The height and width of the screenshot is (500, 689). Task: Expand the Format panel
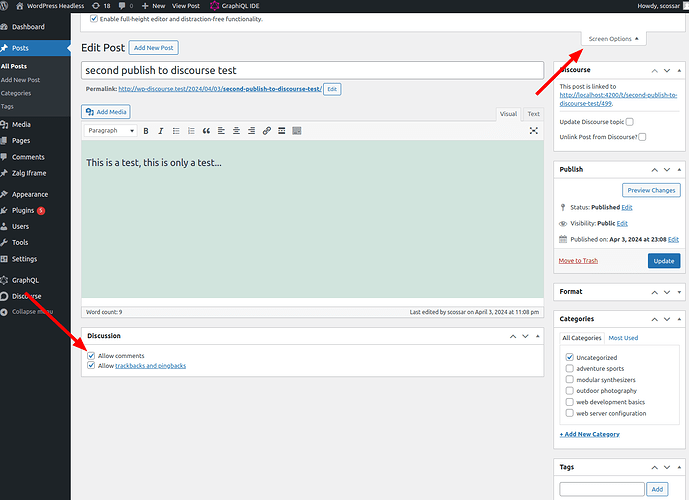(x=679, y=292)
